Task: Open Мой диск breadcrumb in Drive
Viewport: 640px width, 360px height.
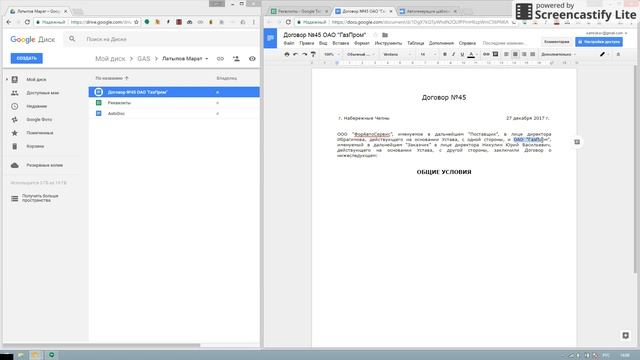Action: pyautogui.click(x=110, y=59)
